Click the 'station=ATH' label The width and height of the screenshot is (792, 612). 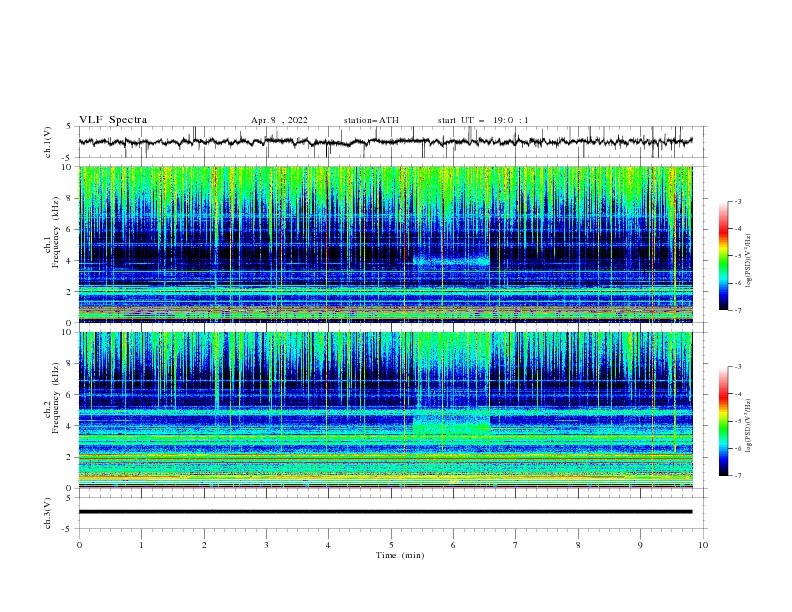tap(371, 120)
